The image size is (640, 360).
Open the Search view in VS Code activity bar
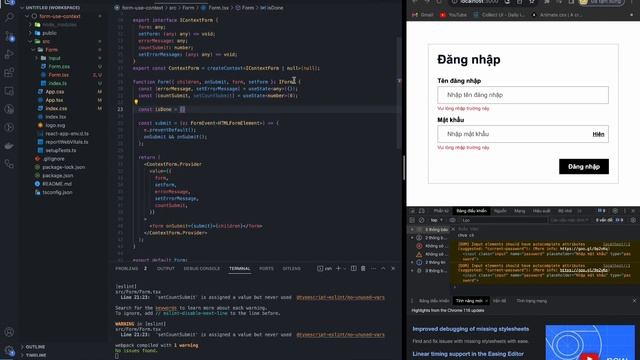[x=9, y=18]
